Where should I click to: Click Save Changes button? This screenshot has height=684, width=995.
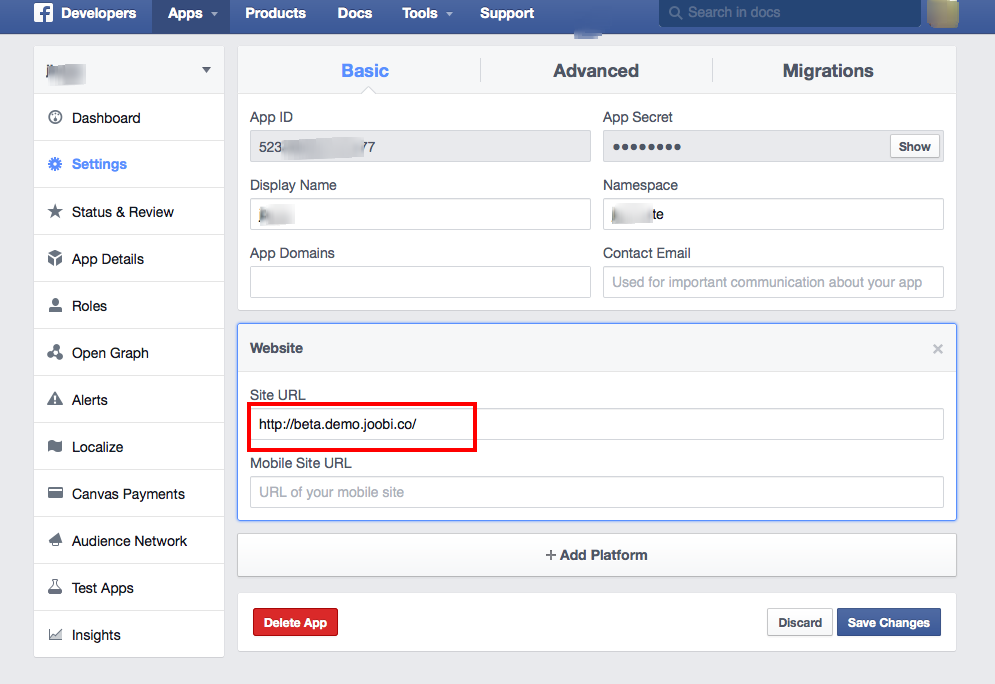coord(888,622)
